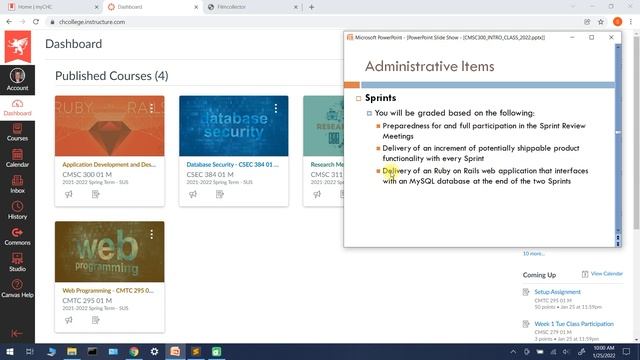Collapse the Canvas navigation sidebar arrow
Viewport: 640px width, 360px height.
point(17,333)
